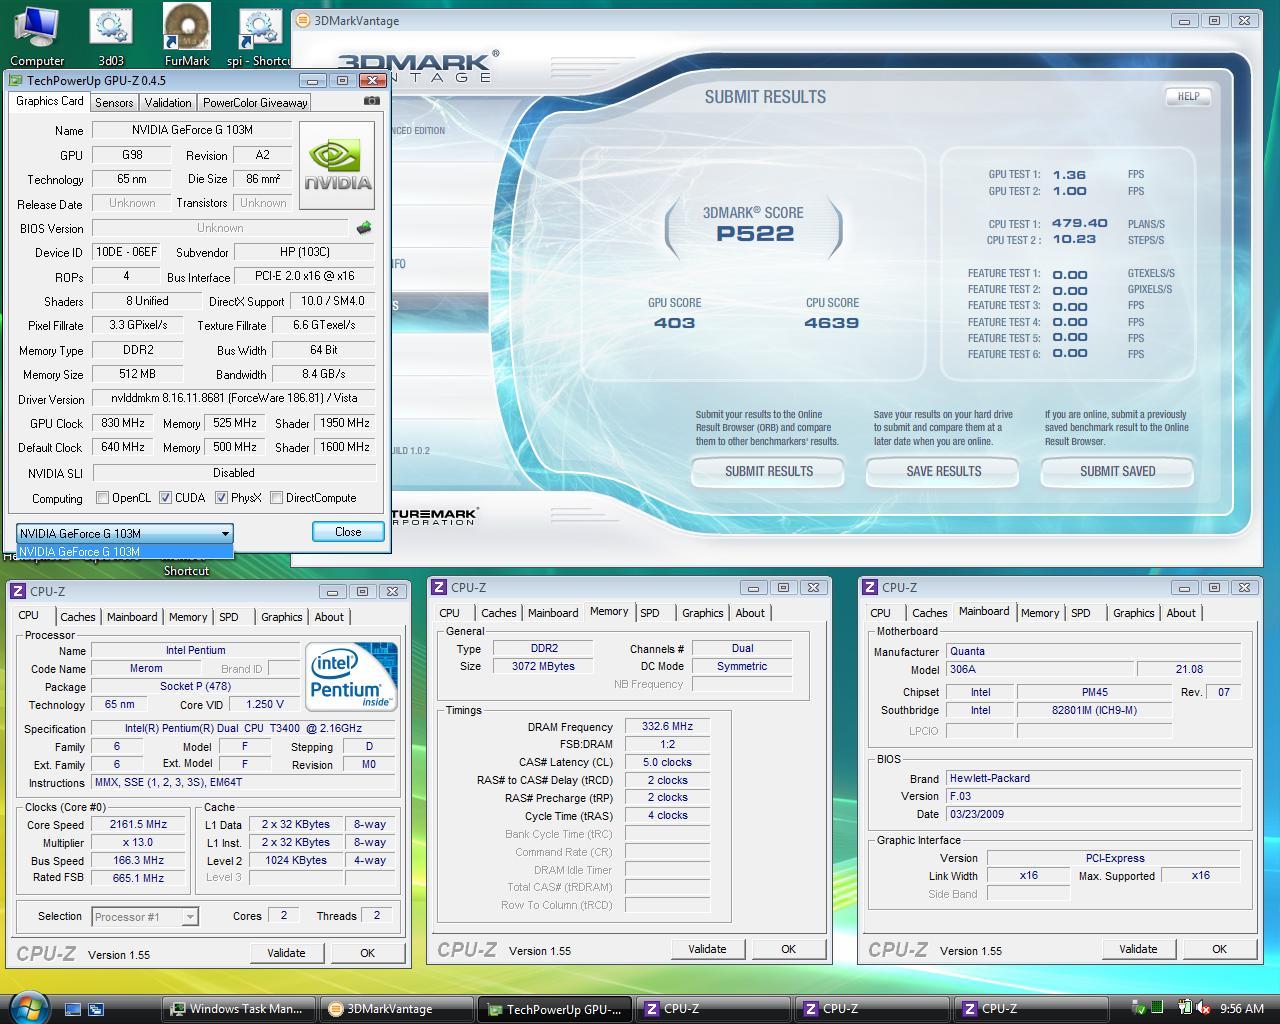1280x1024 pixels.
Task: Click the Show Desktop quick launch icon
Action: [72, 1009]
